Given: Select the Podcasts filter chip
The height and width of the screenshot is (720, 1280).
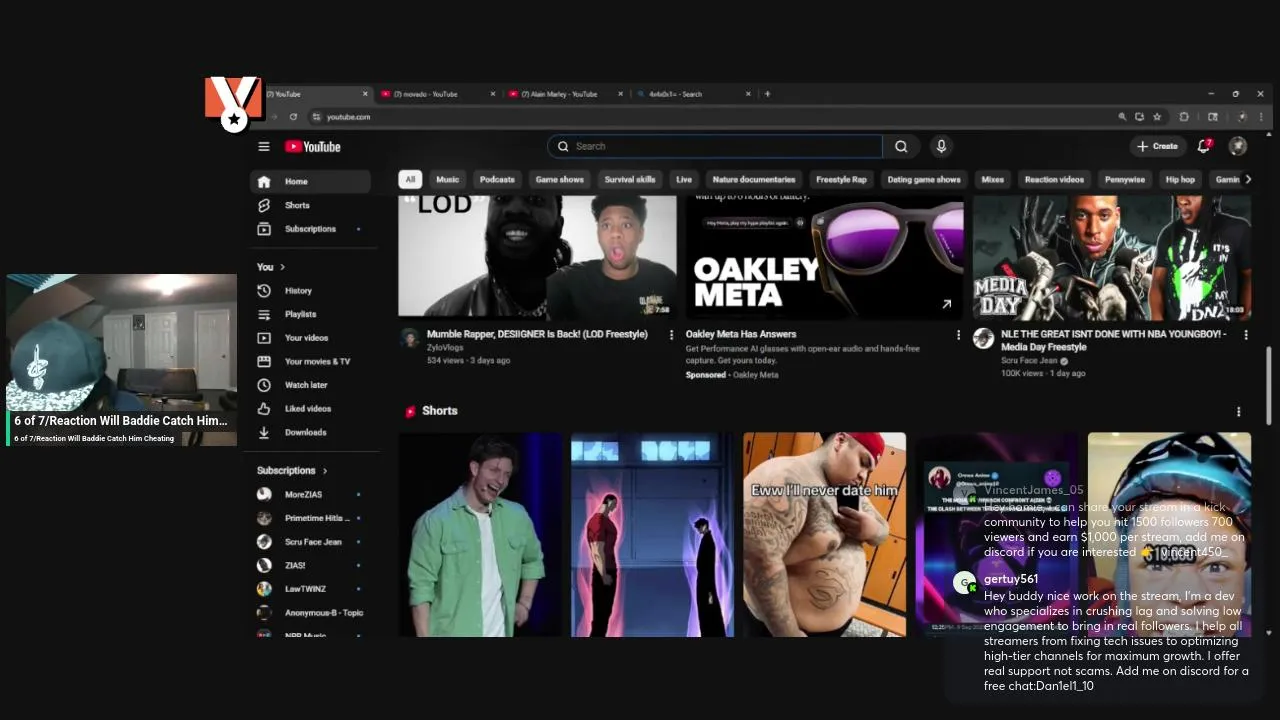Looking at the screenshot, I should click(x=497, y=179).
